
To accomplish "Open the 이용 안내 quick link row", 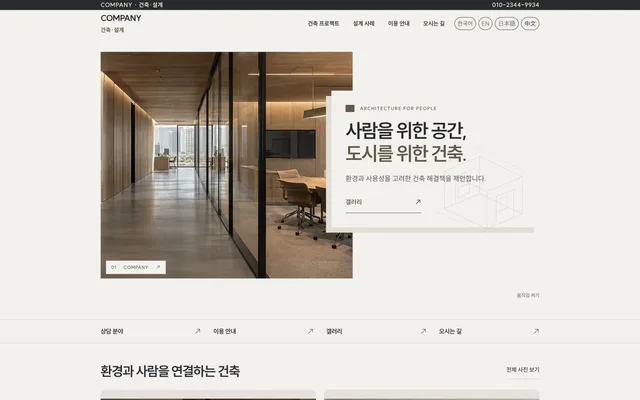I will (263, 331).
